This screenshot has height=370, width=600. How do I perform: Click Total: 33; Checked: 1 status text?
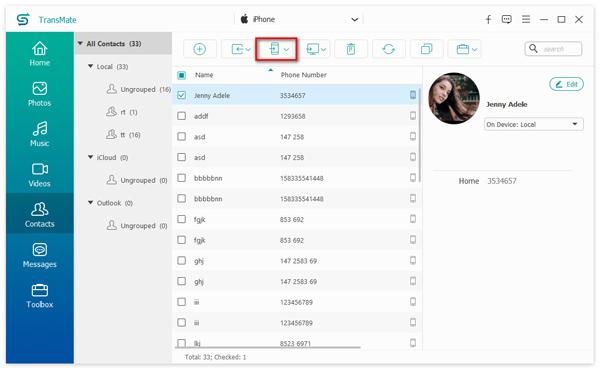(x=215, y=357)
